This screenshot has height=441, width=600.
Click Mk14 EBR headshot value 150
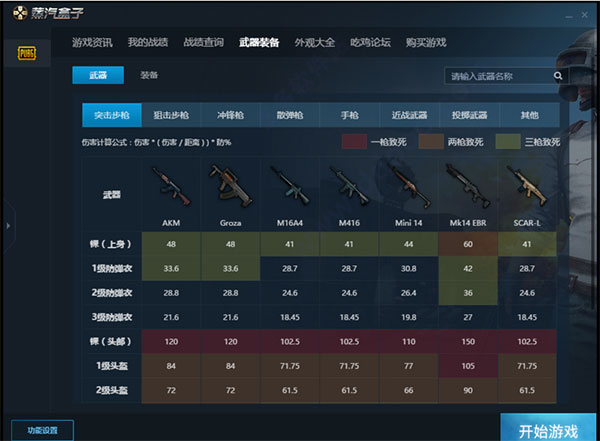pyautogui.click(x=468, y=341)
